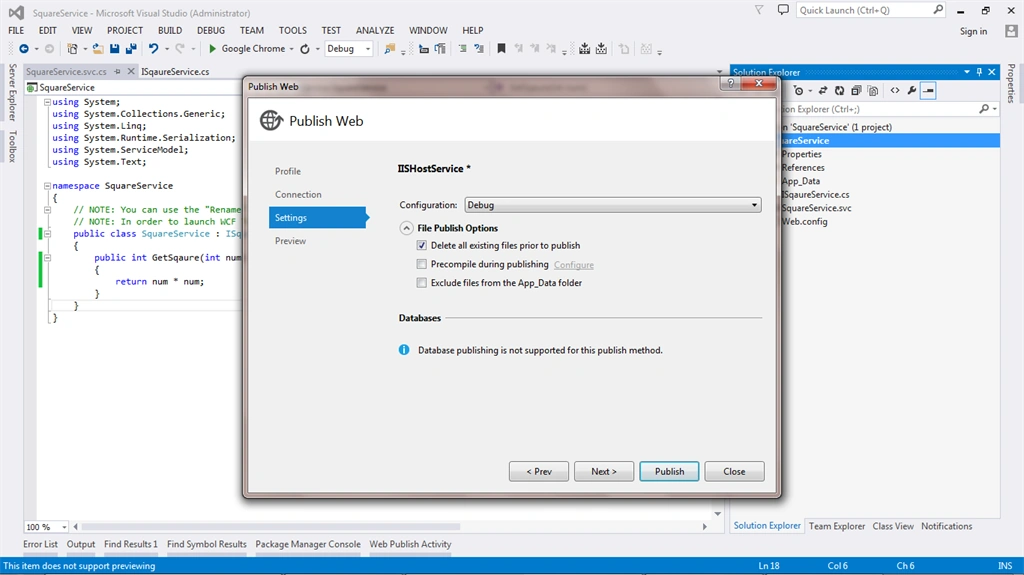Click the Properties wrench icon
Image resolution: width=1024 pixels, height=575 pixels.
[912, 91]
